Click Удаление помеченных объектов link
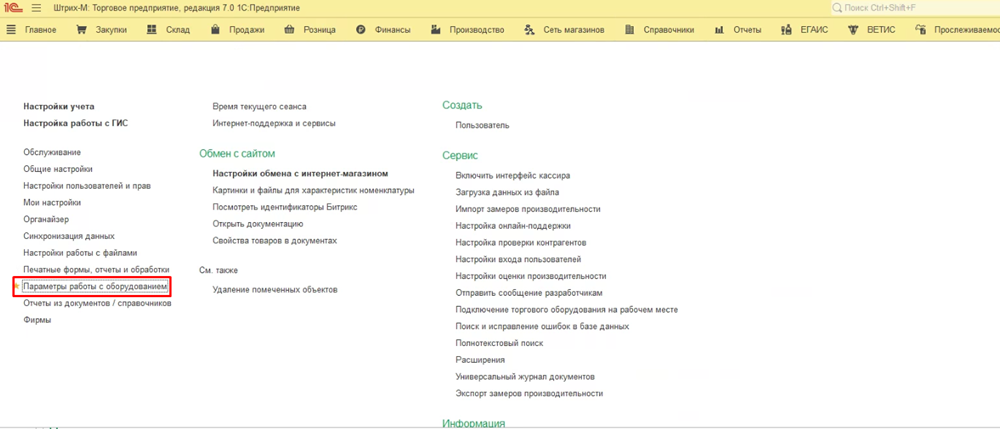This screenshot has width=1000, height=429. [275, 290]
